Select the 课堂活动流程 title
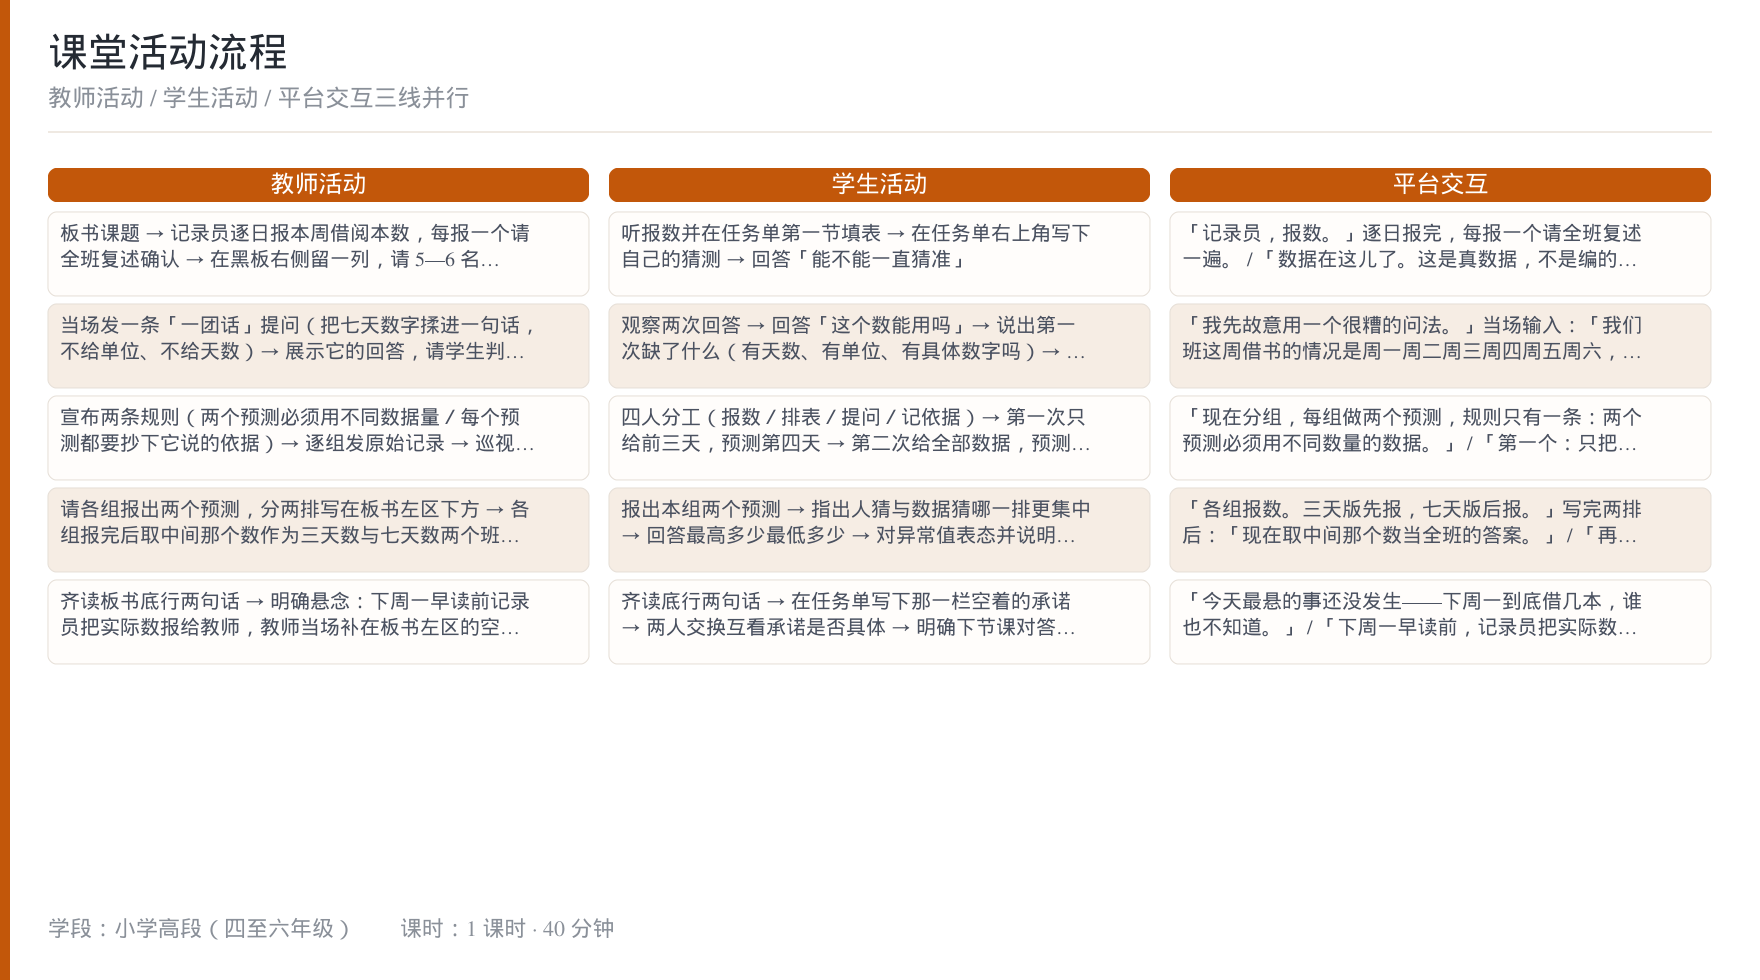 tap(168, 52)
